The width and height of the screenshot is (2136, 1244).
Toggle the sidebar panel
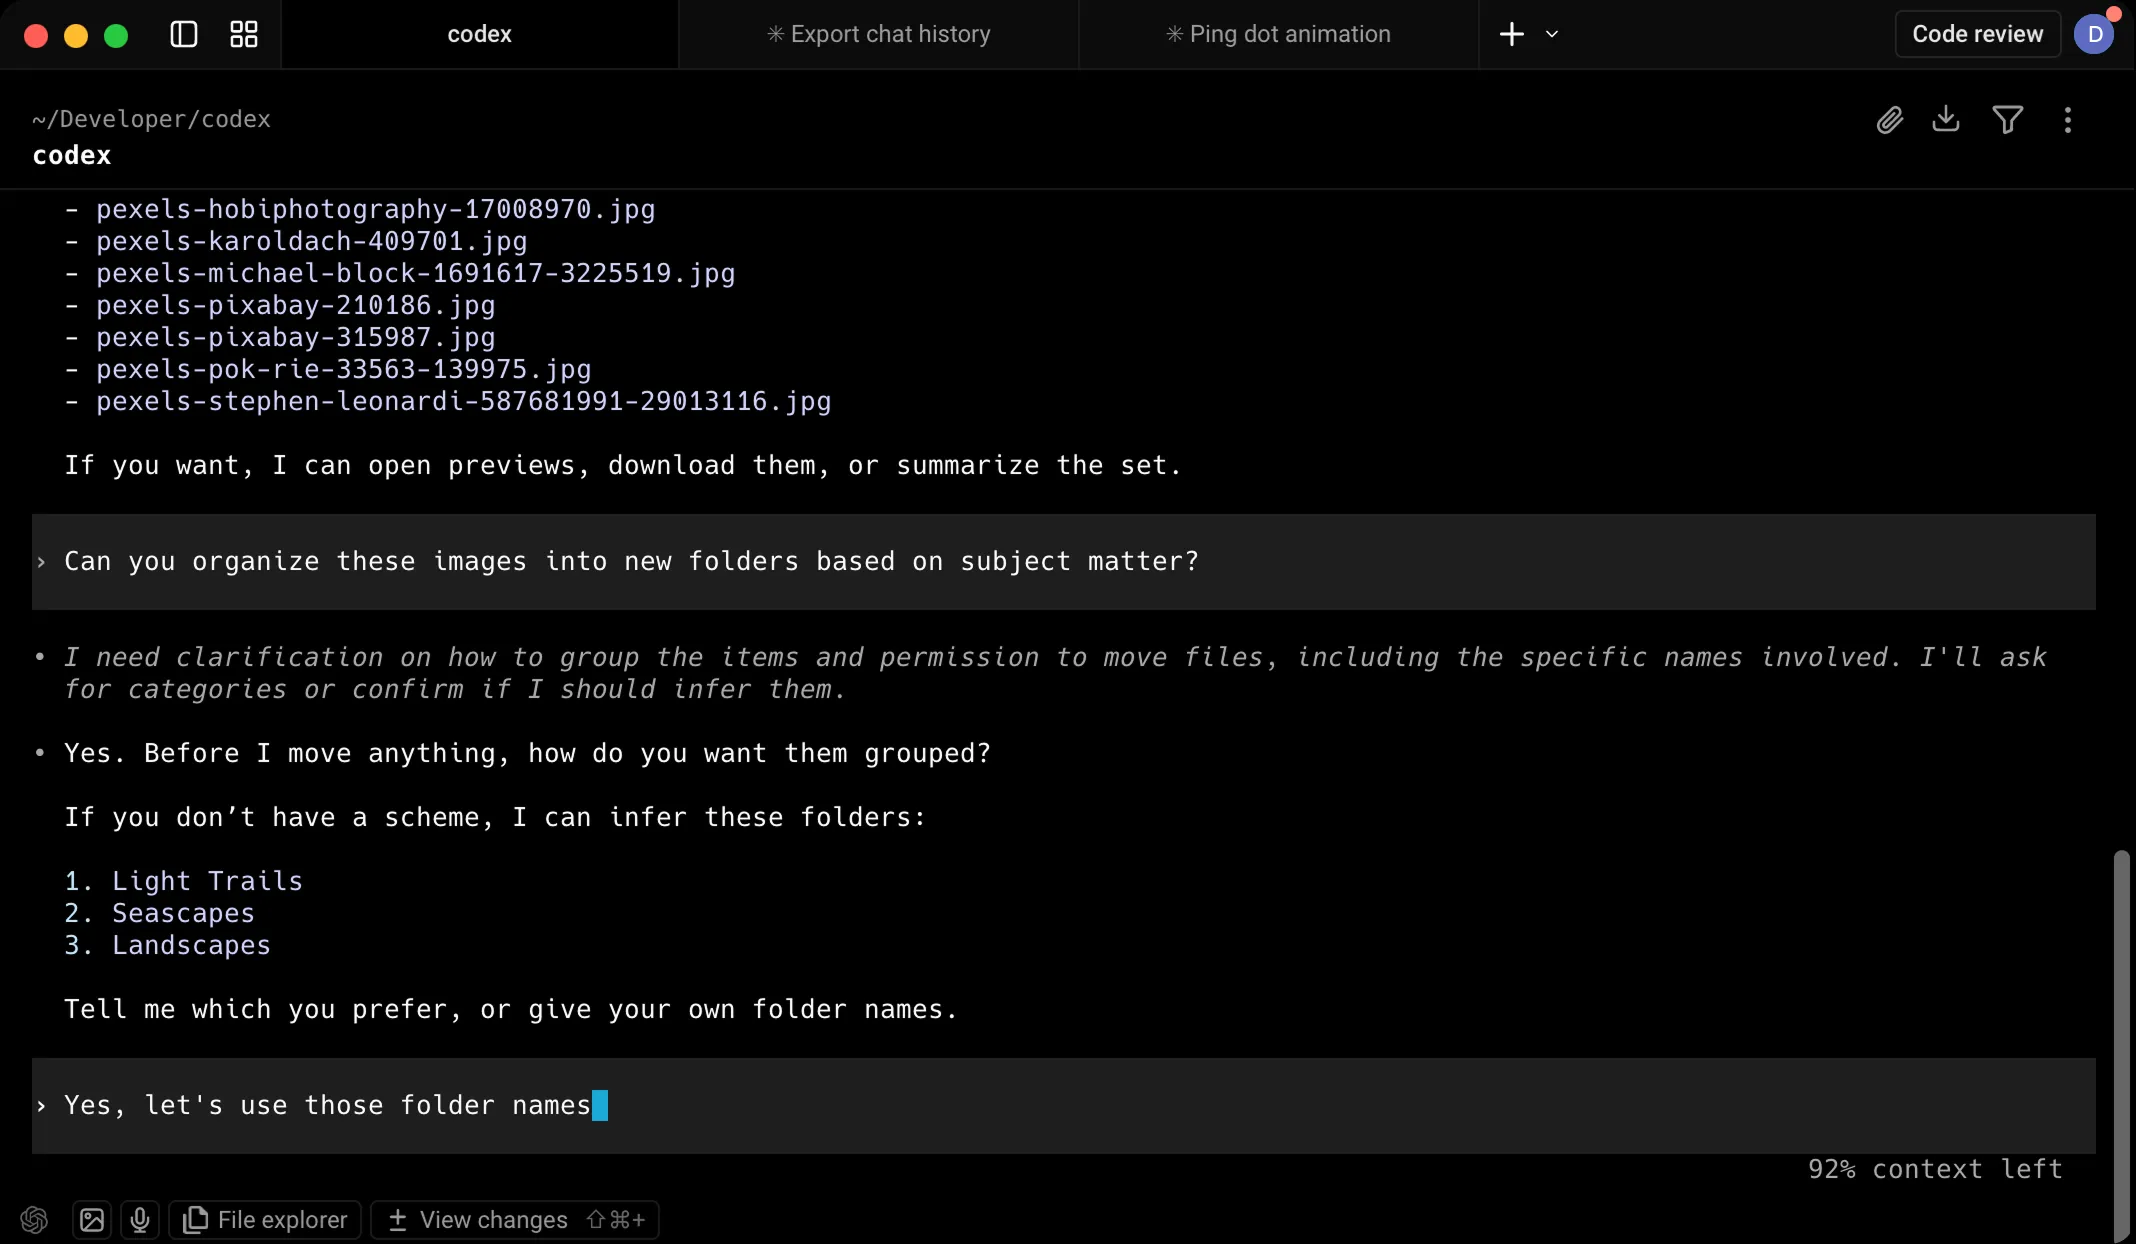pyautogui.click(x=183, y=33)
